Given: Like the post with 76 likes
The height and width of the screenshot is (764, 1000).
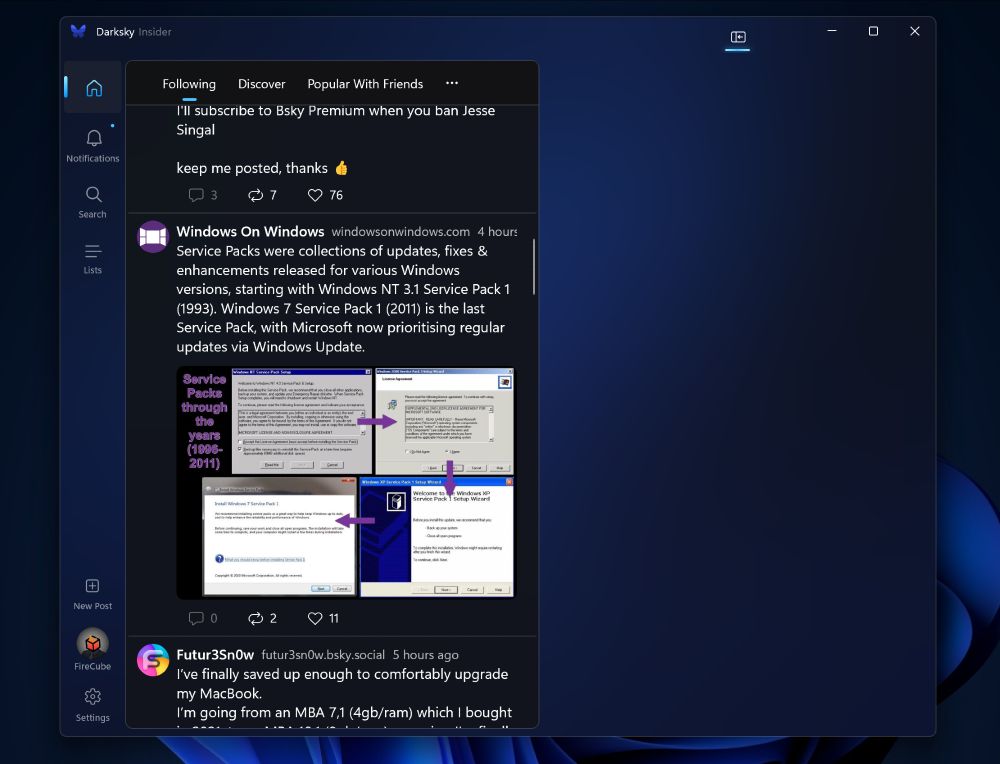Looking at the screenshot, I should click(325, 195).
